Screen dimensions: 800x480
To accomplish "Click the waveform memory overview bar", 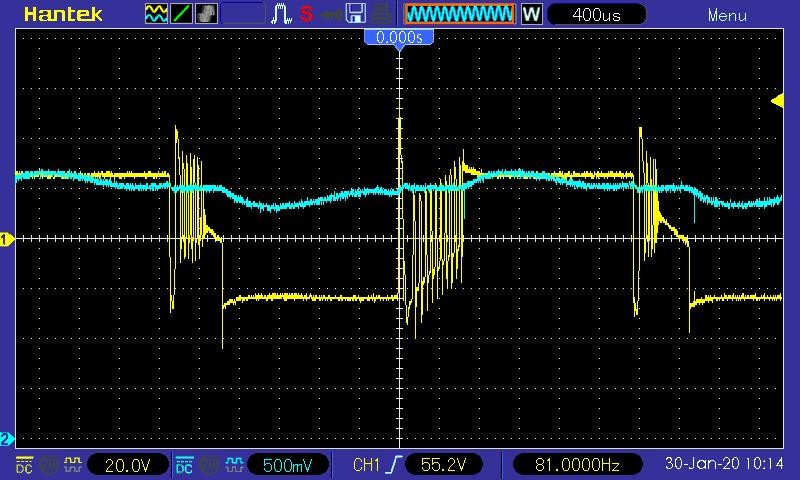I will pos(460,14).
